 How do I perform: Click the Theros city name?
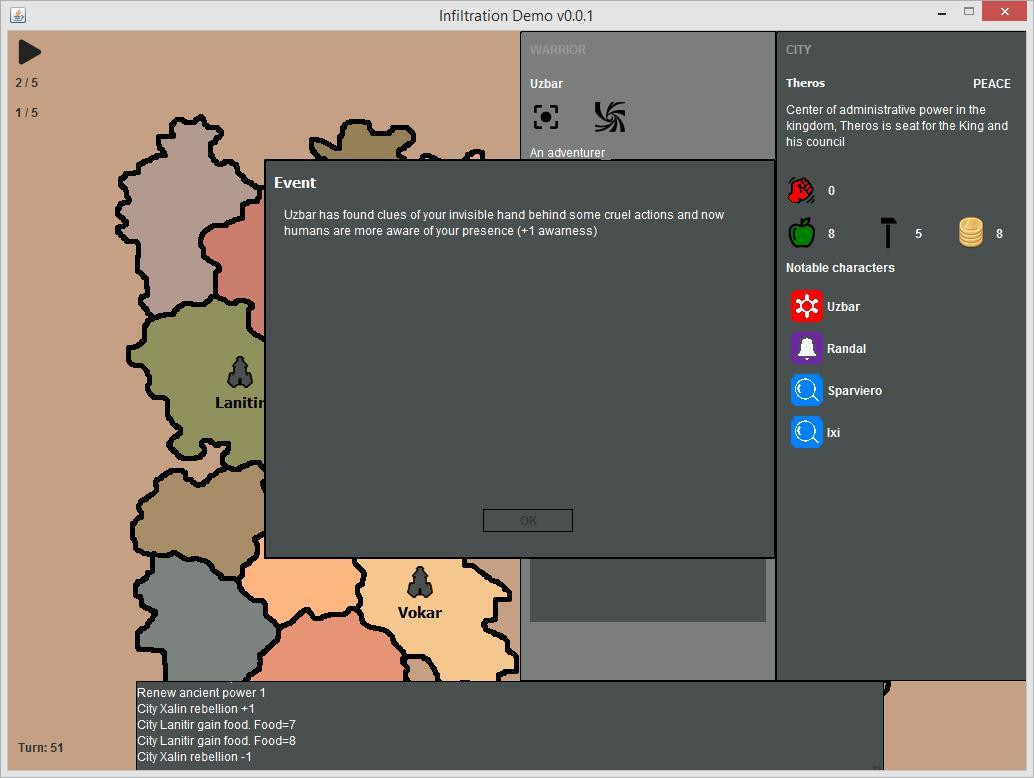(805, 83)
